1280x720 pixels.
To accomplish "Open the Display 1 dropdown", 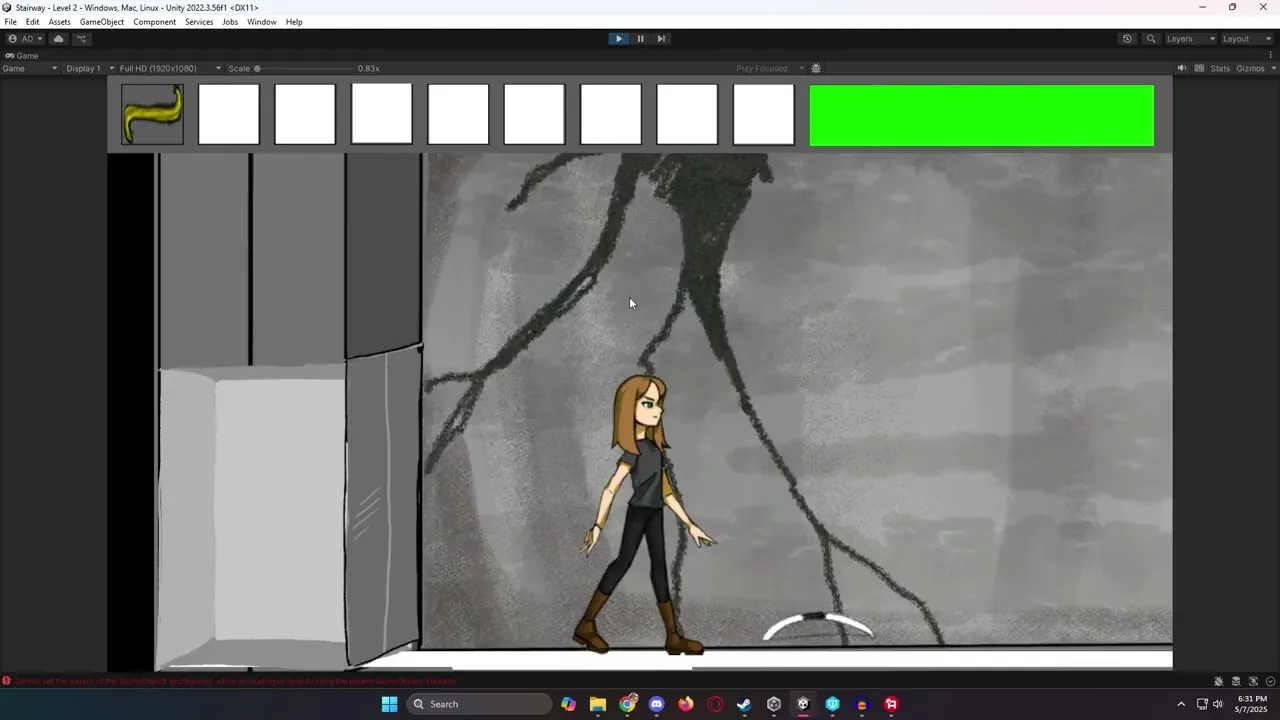I will coord(90,68).
